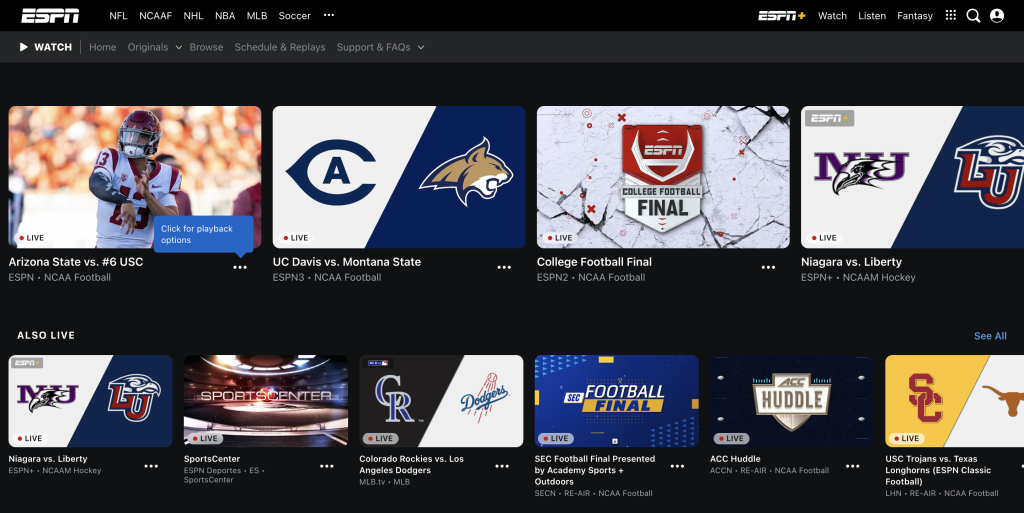Click SEC Football Final Presented title
Screen dimensions: 1024x513
point(594,470)
